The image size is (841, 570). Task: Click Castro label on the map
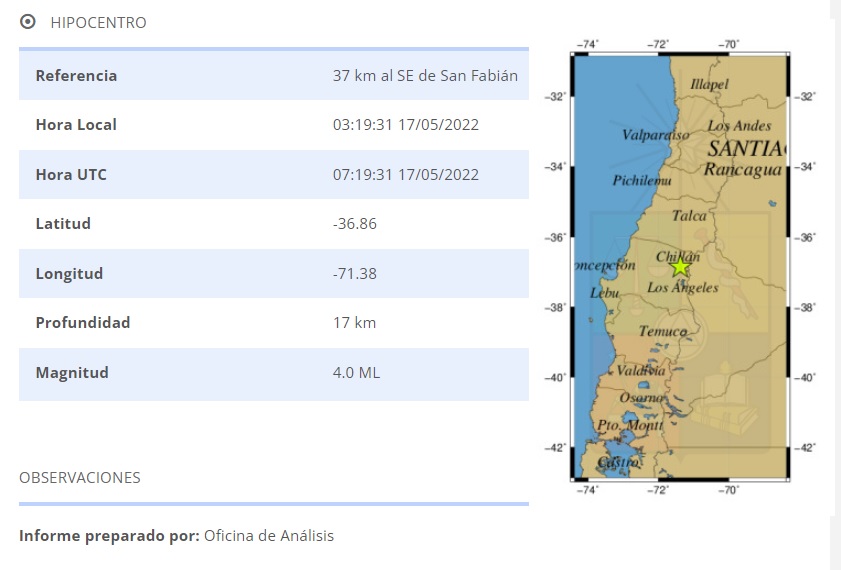click(x=618, y=462)
